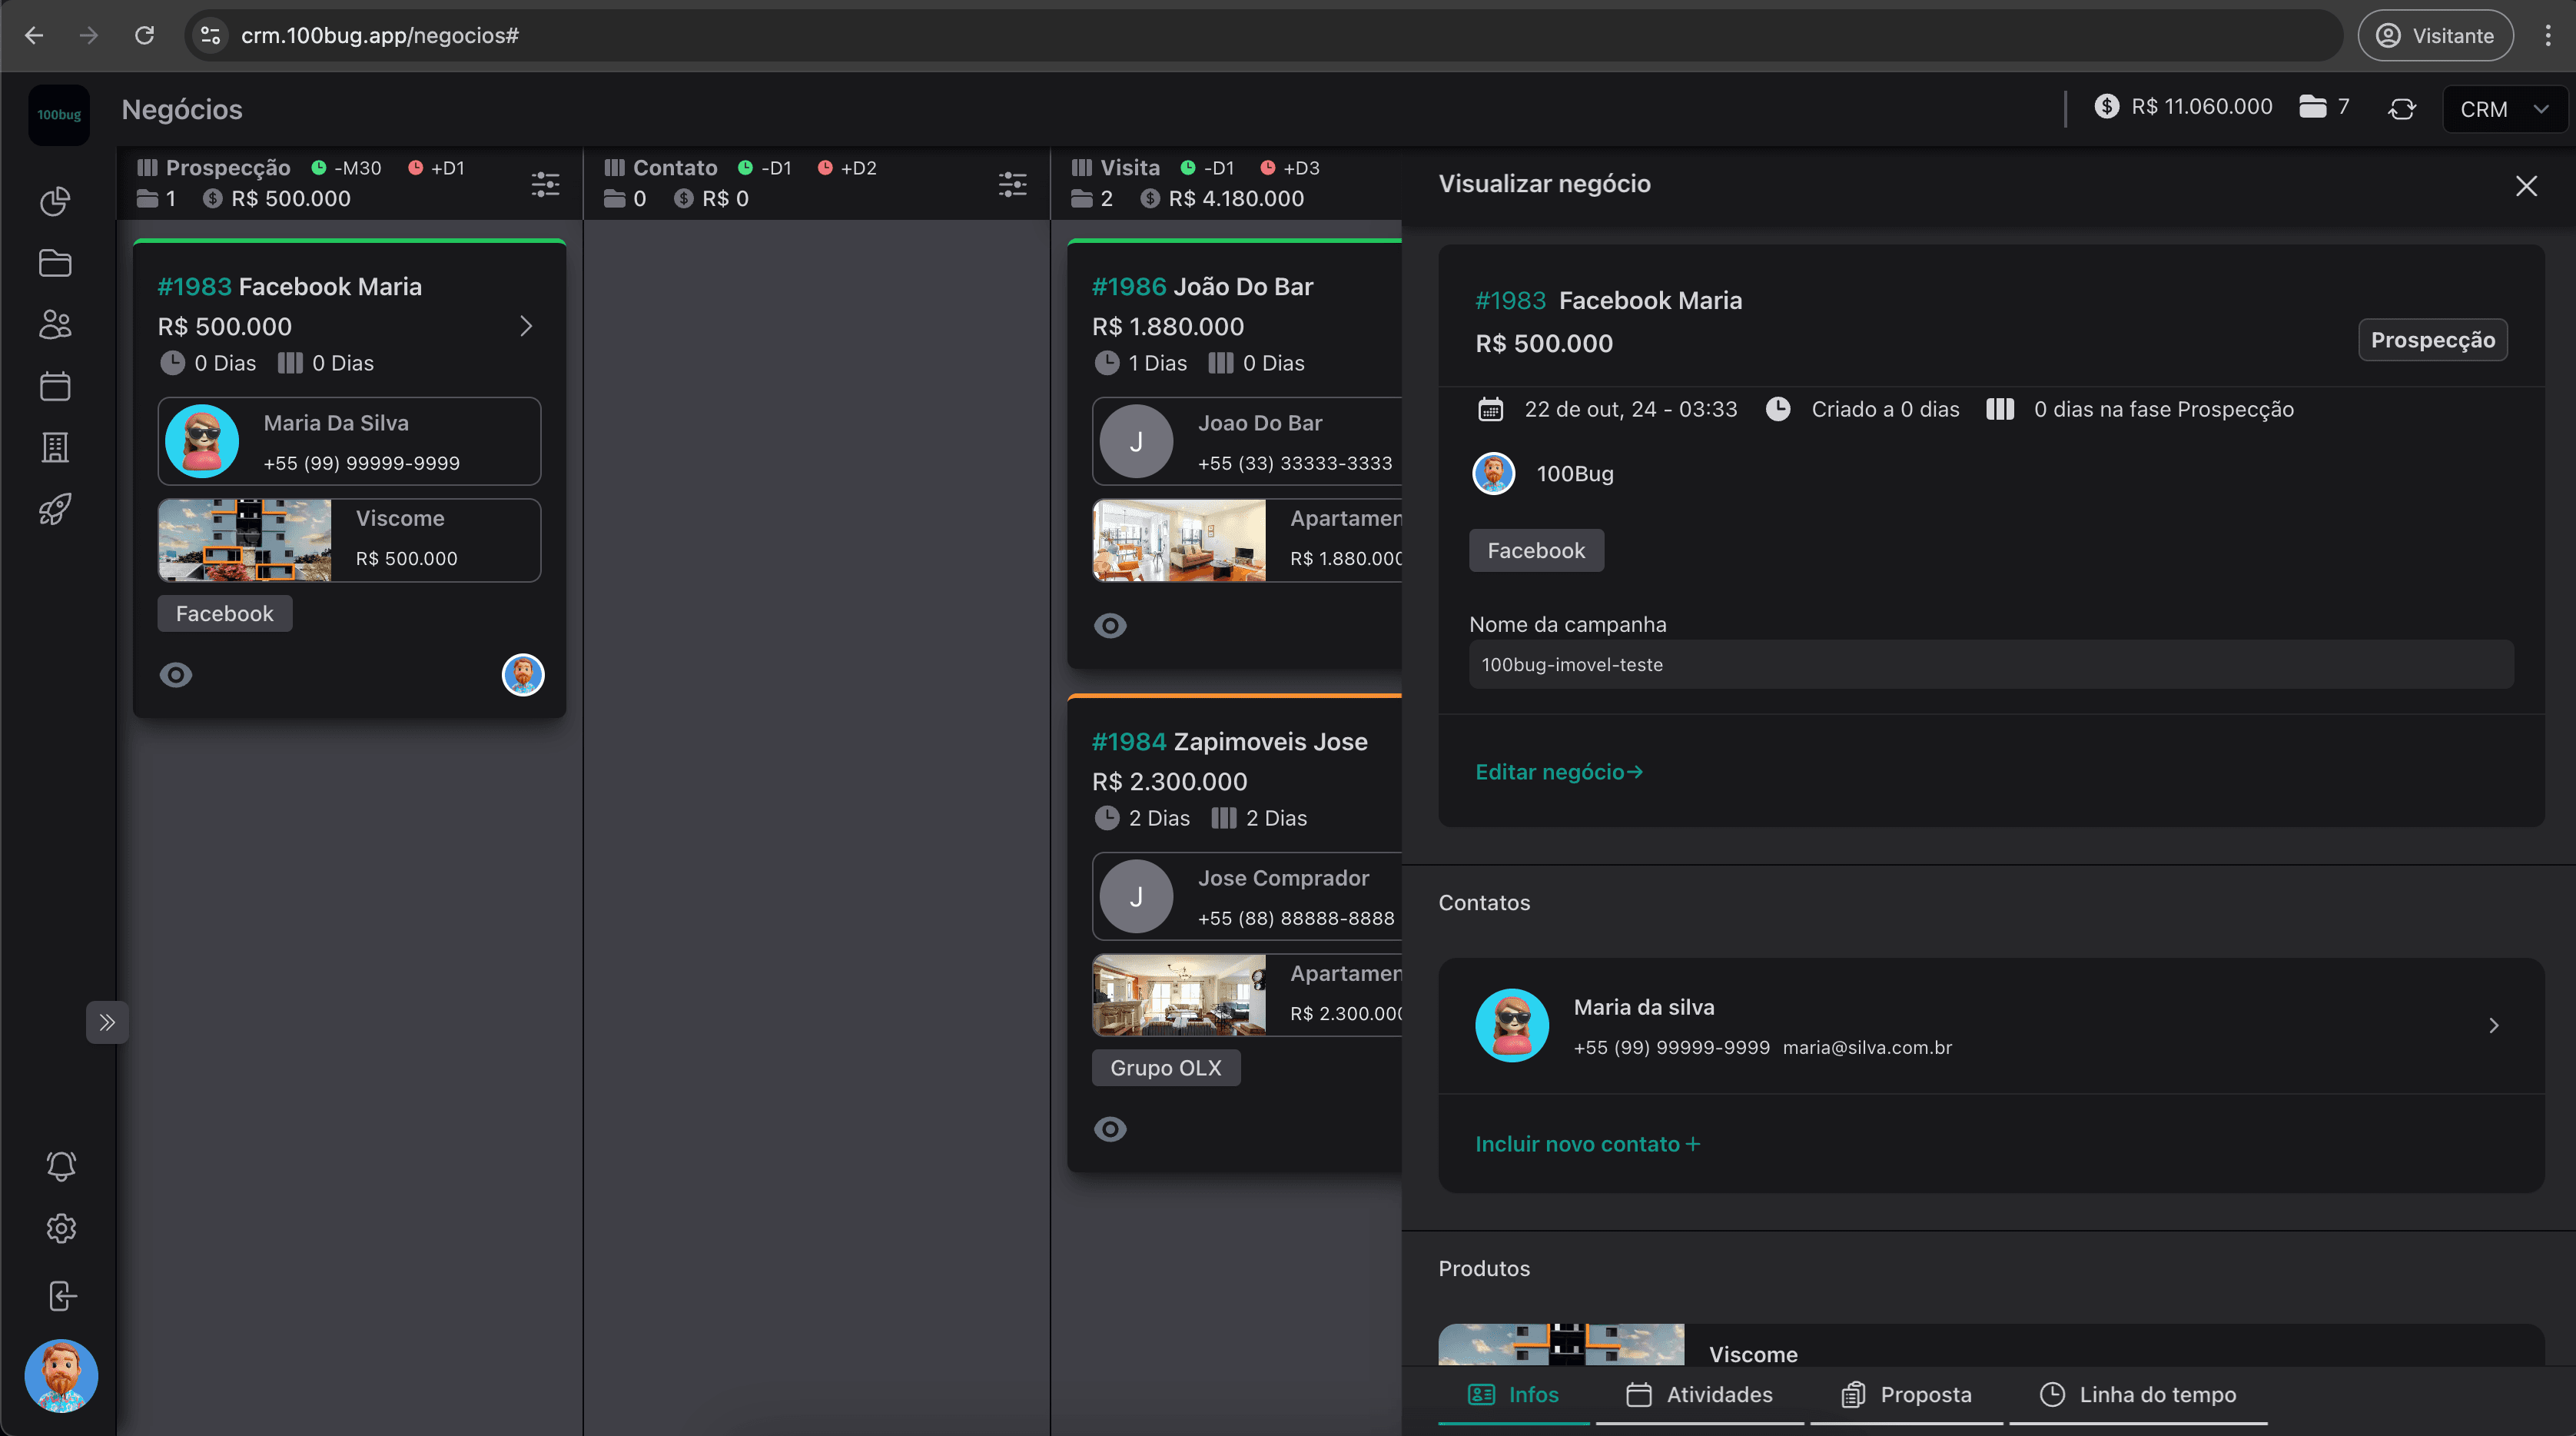The width and height of the screenshot is (2576, 1436).
Task: Toggle eye icon on Zapimoveis Jose card
Action: 1110,1129
